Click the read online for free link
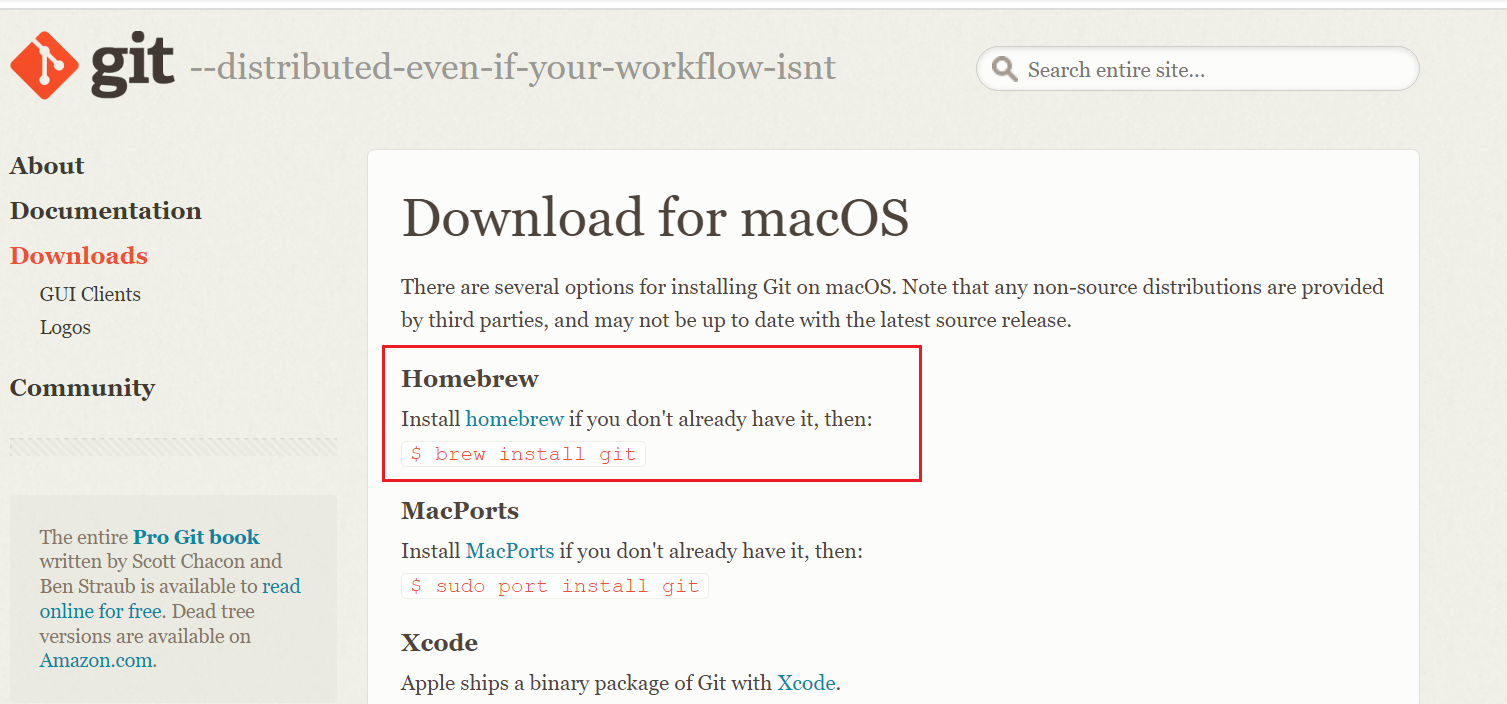Screen dimensions: 1507x704 [170, 599]
